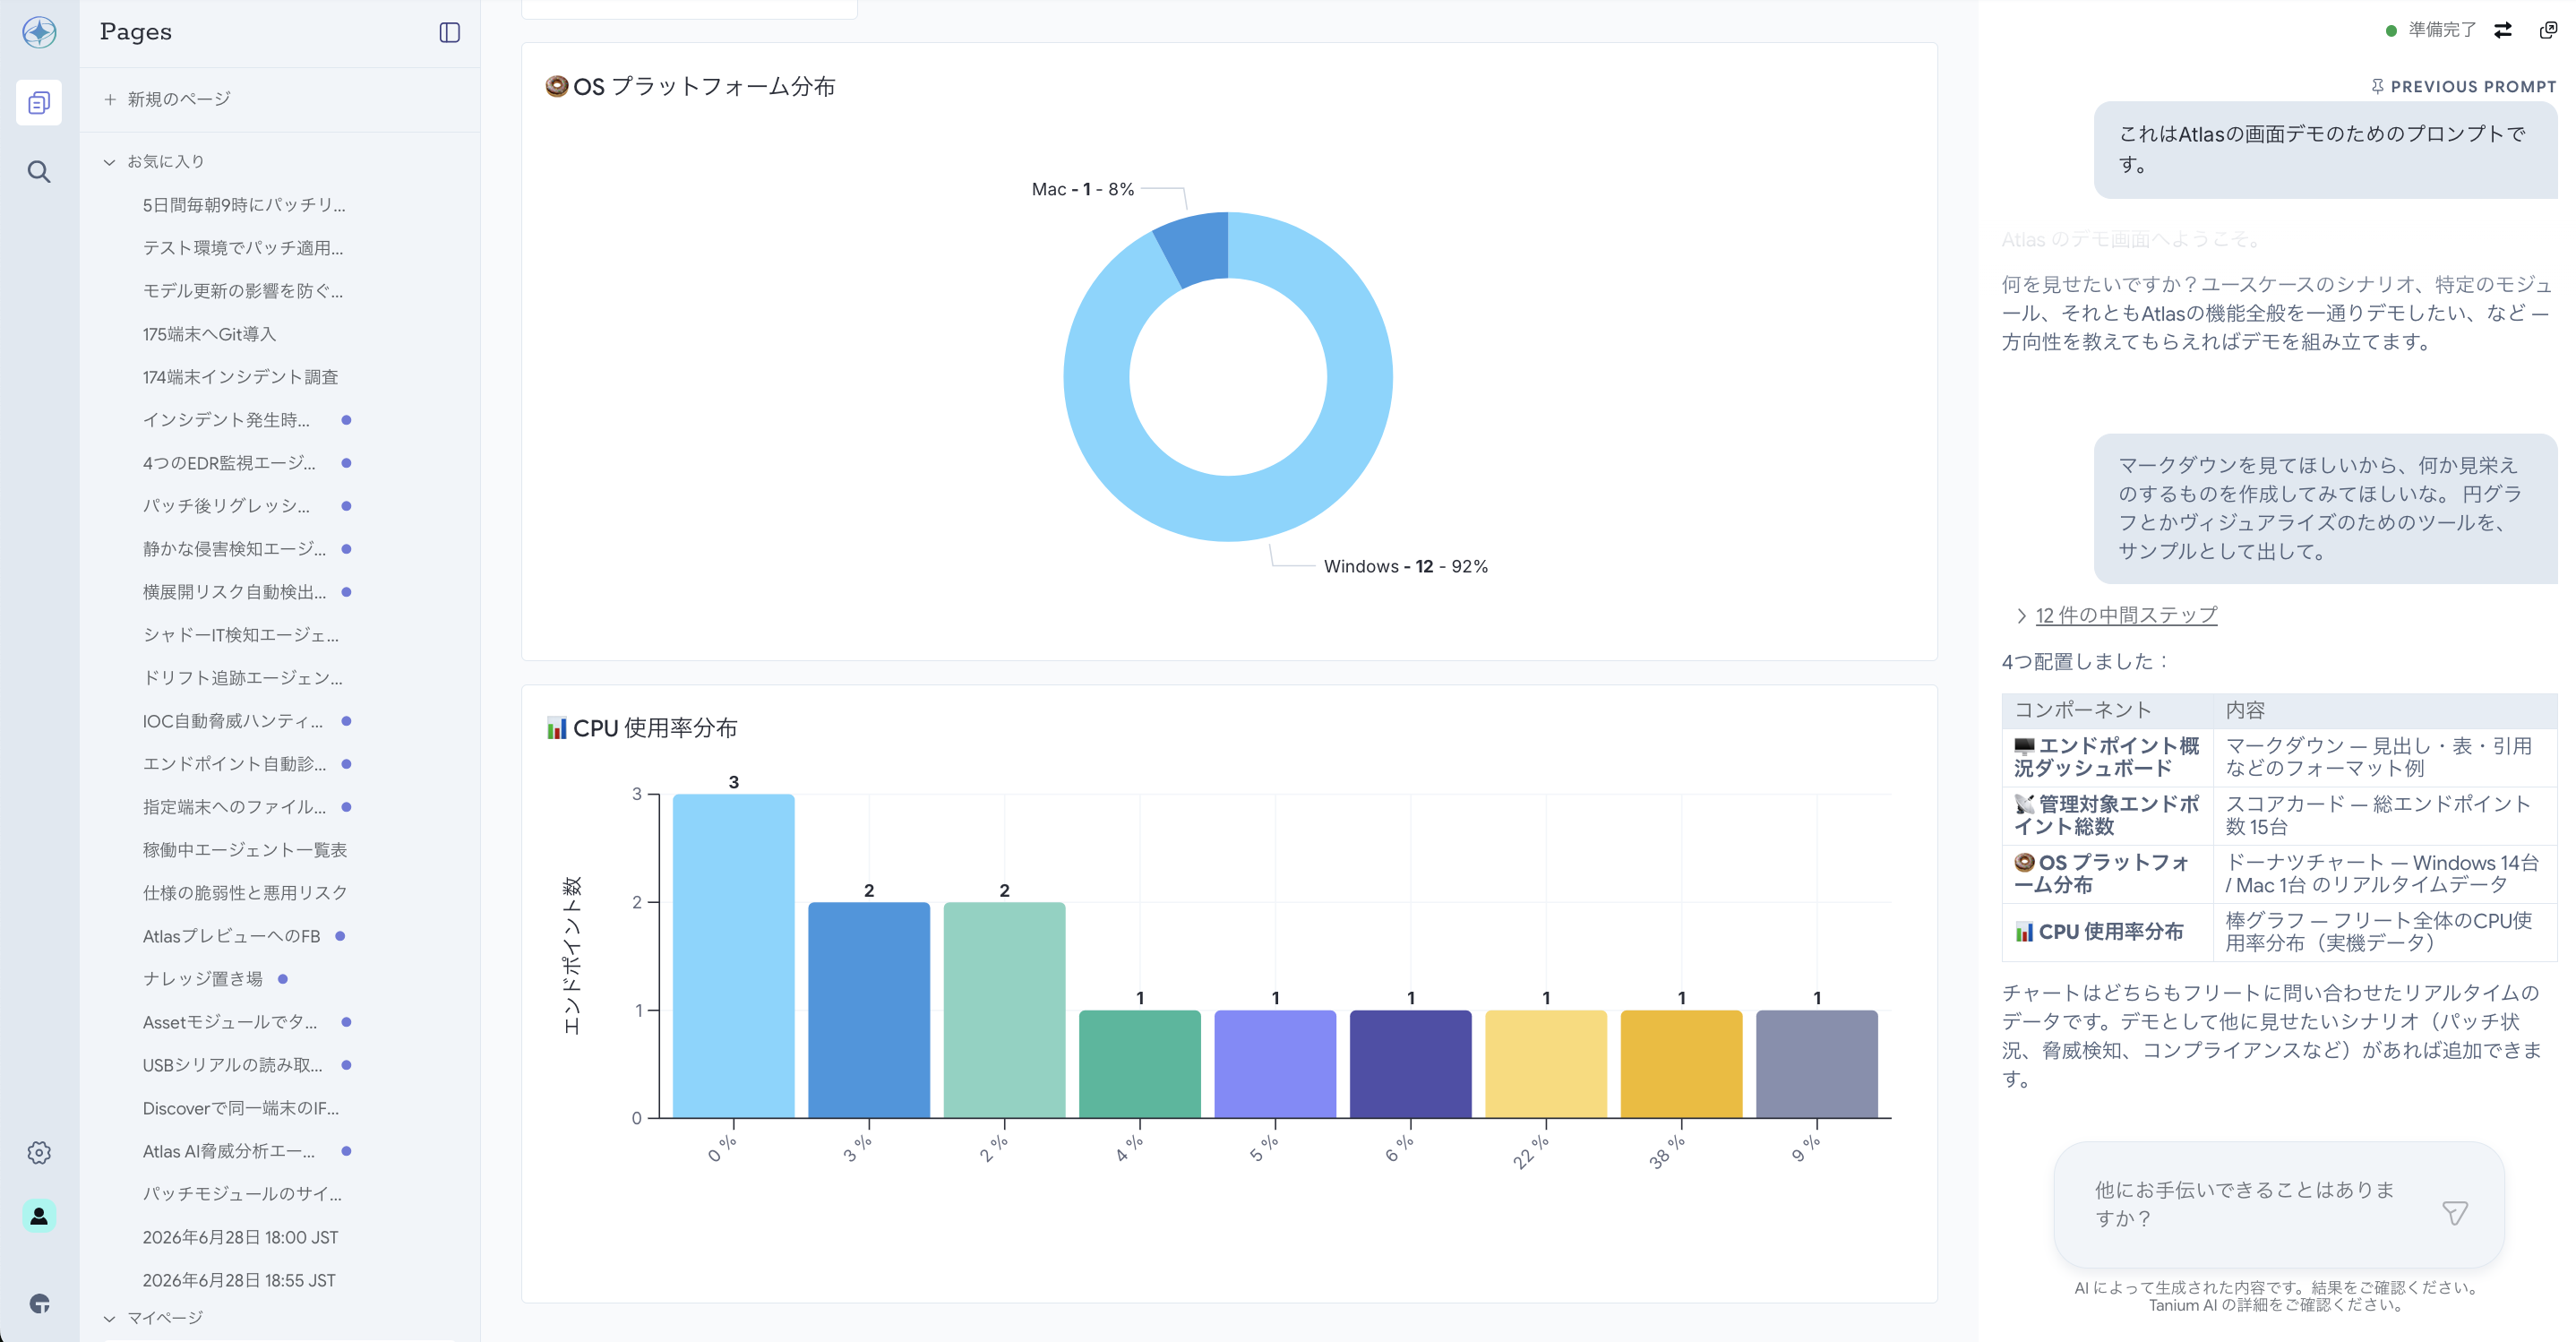Viewport: 2576px width, 1342px height.
Task: Open page 指定端末へのファイル...
Action: 234,807
